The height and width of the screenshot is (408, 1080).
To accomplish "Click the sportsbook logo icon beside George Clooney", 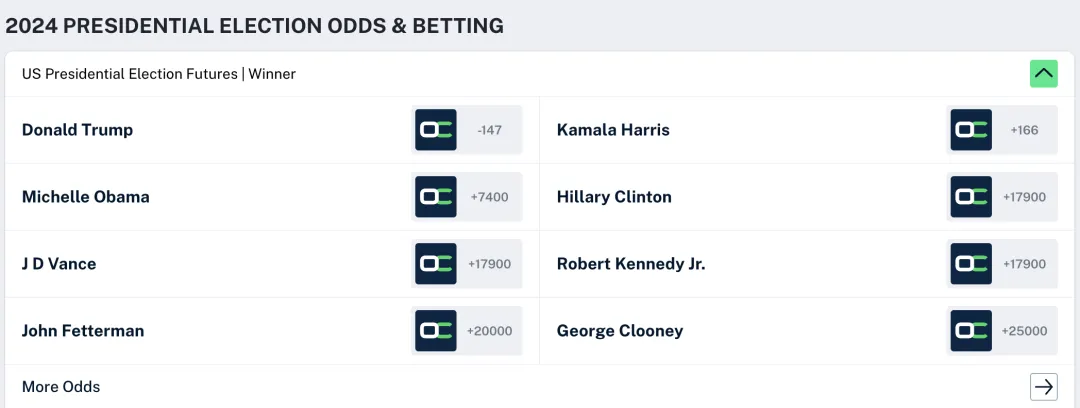I will [x=971, y=331].
